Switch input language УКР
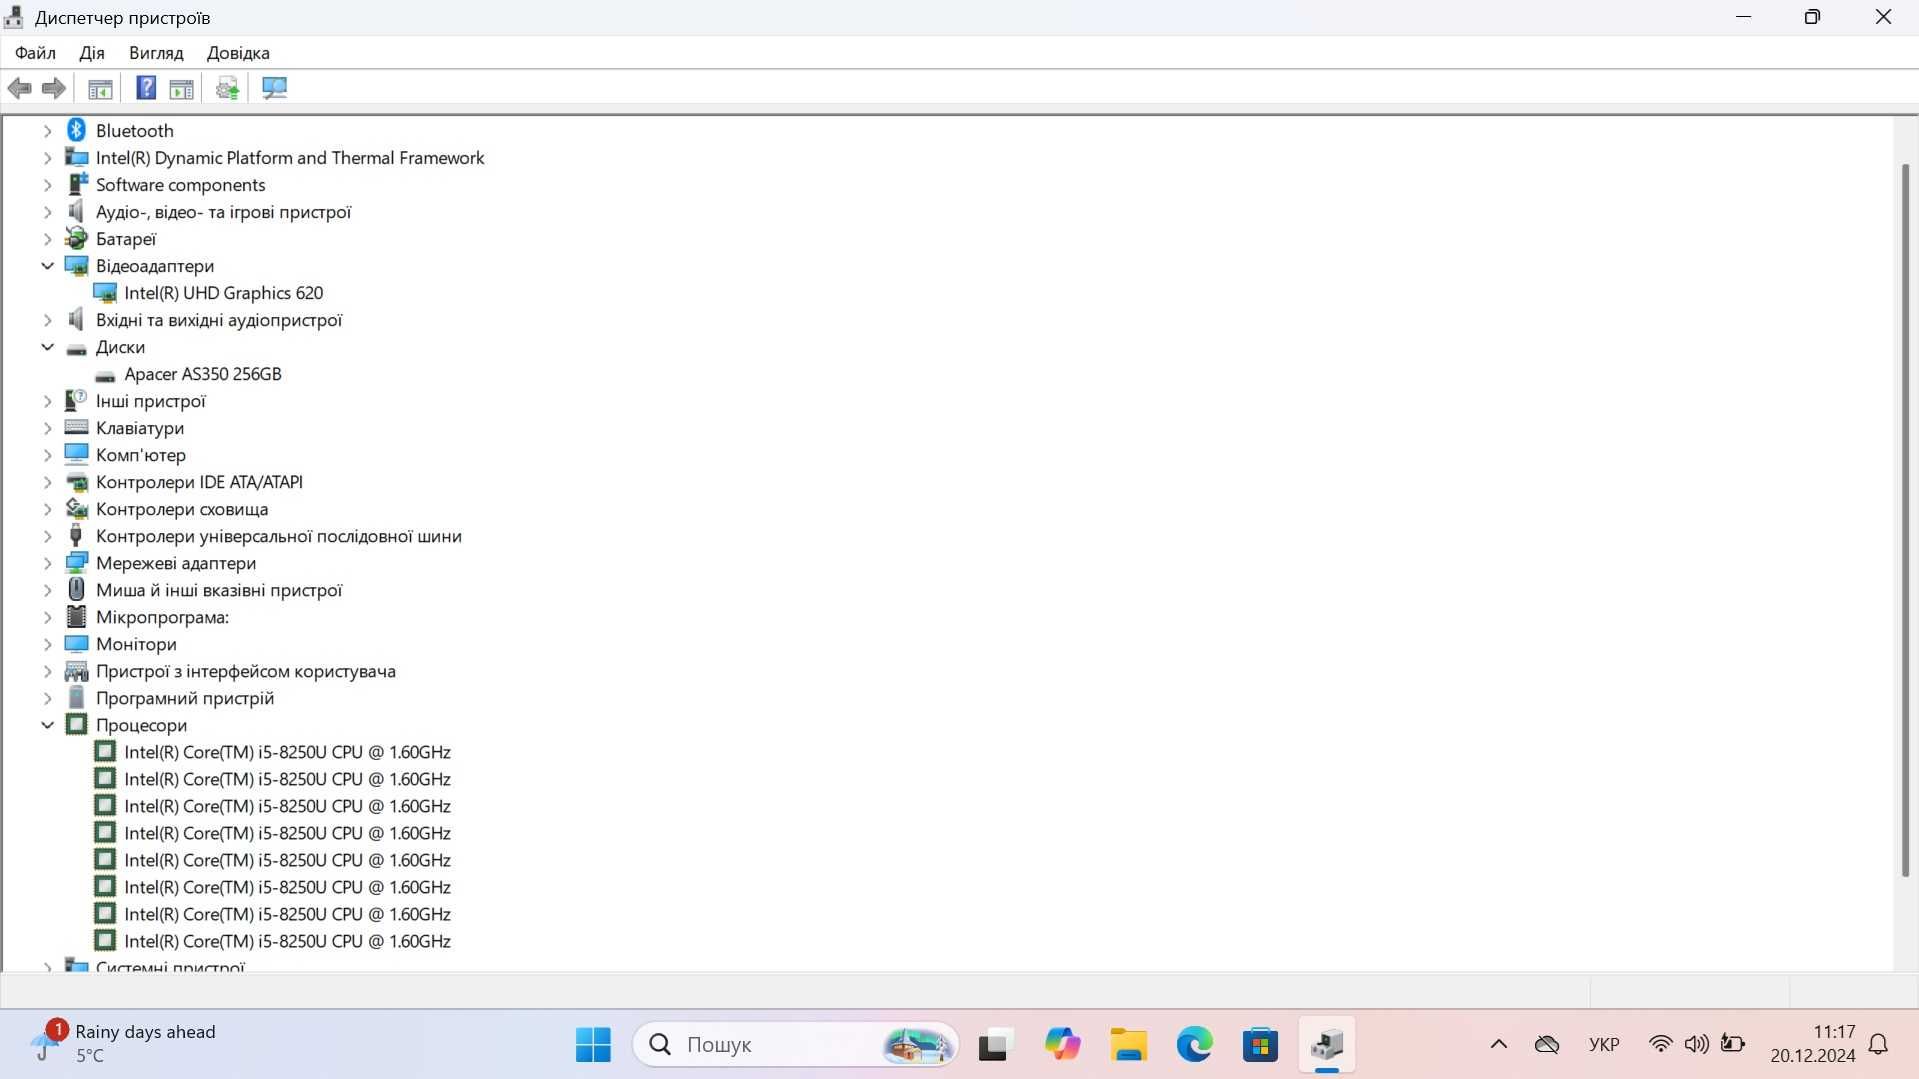Image resolution: width=1919 pixels, height=1079 pixels. point(1603,1044)
